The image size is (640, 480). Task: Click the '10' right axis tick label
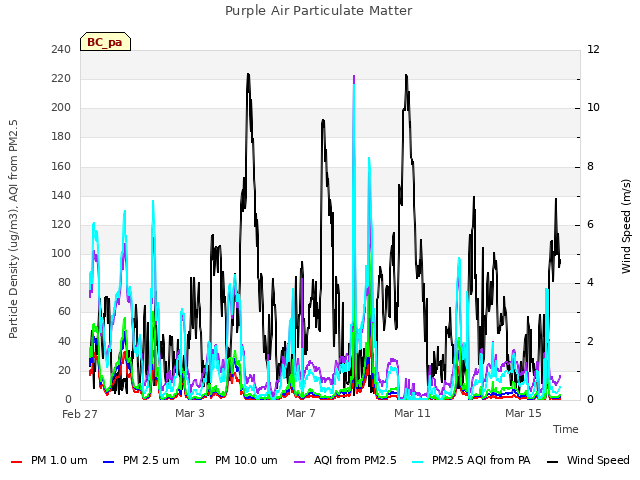tap(593, 107)
